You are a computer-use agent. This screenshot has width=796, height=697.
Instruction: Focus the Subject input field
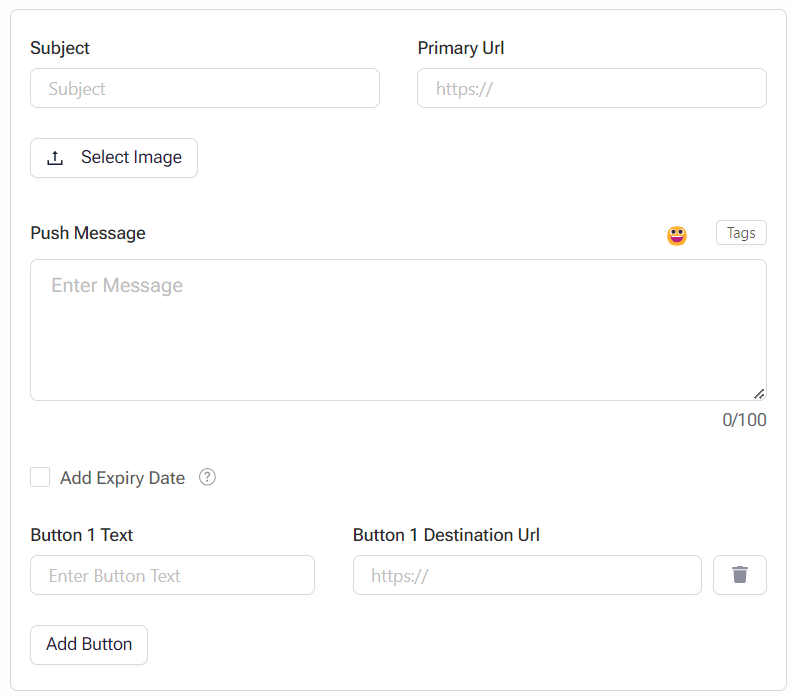click(205, 88)
